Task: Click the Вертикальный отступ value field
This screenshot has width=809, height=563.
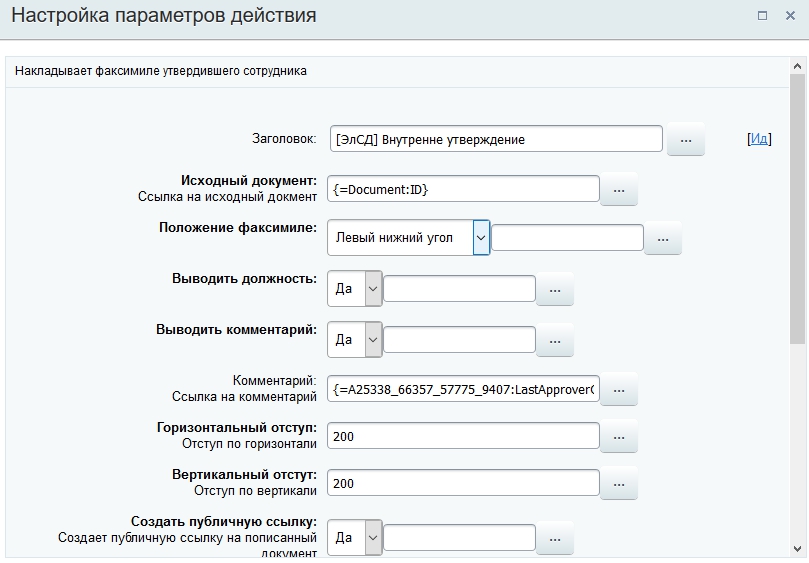Action: [x=464, y=484]
